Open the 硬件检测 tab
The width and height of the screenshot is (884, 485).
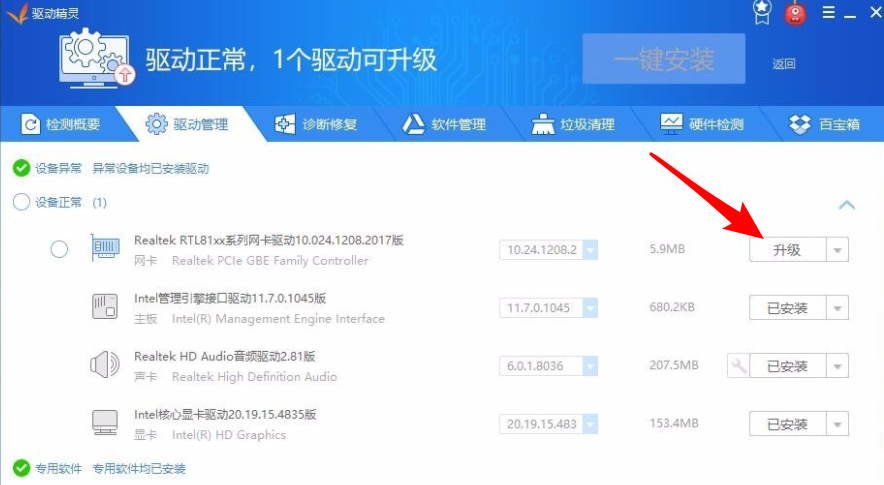tap(702, 124)
